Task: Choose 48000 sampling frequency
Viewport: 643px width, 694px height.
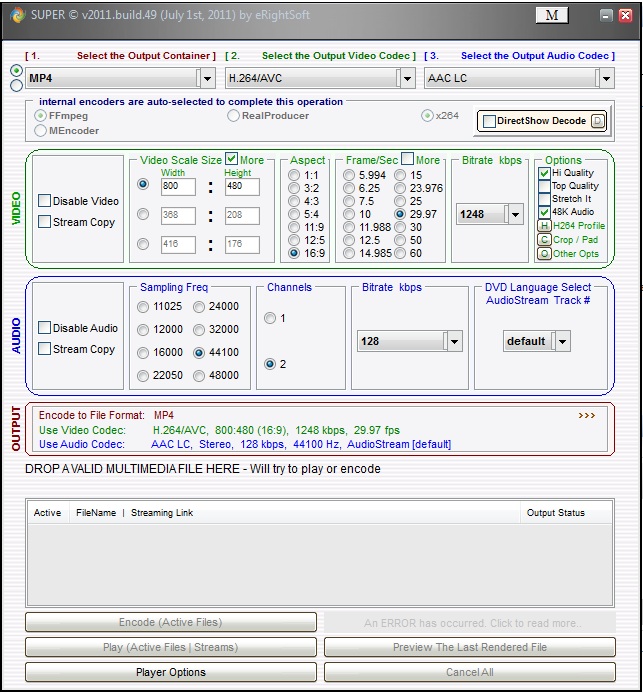Action: click(x=199, y=376)
